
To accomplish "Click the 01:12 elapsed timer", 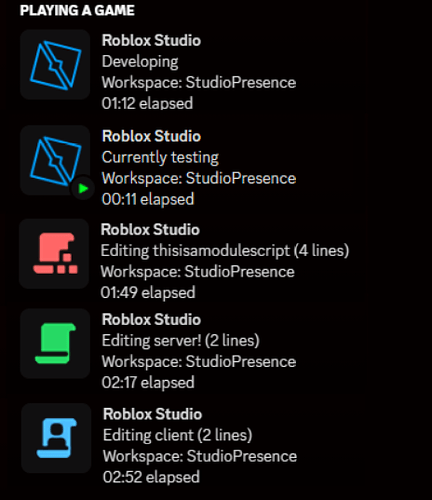I will click(x=147, y=103).
